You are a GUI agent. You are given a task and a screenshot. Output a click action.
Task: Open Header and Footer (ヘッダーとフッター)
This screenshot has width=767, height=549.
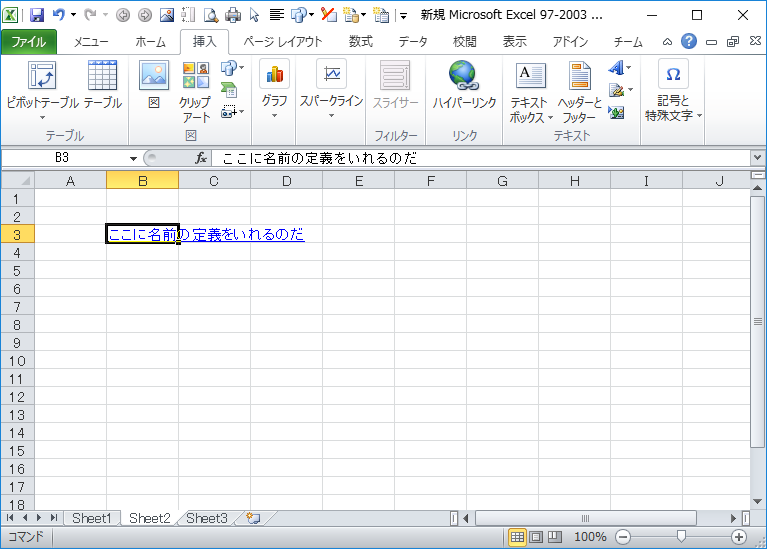point(580,92)
